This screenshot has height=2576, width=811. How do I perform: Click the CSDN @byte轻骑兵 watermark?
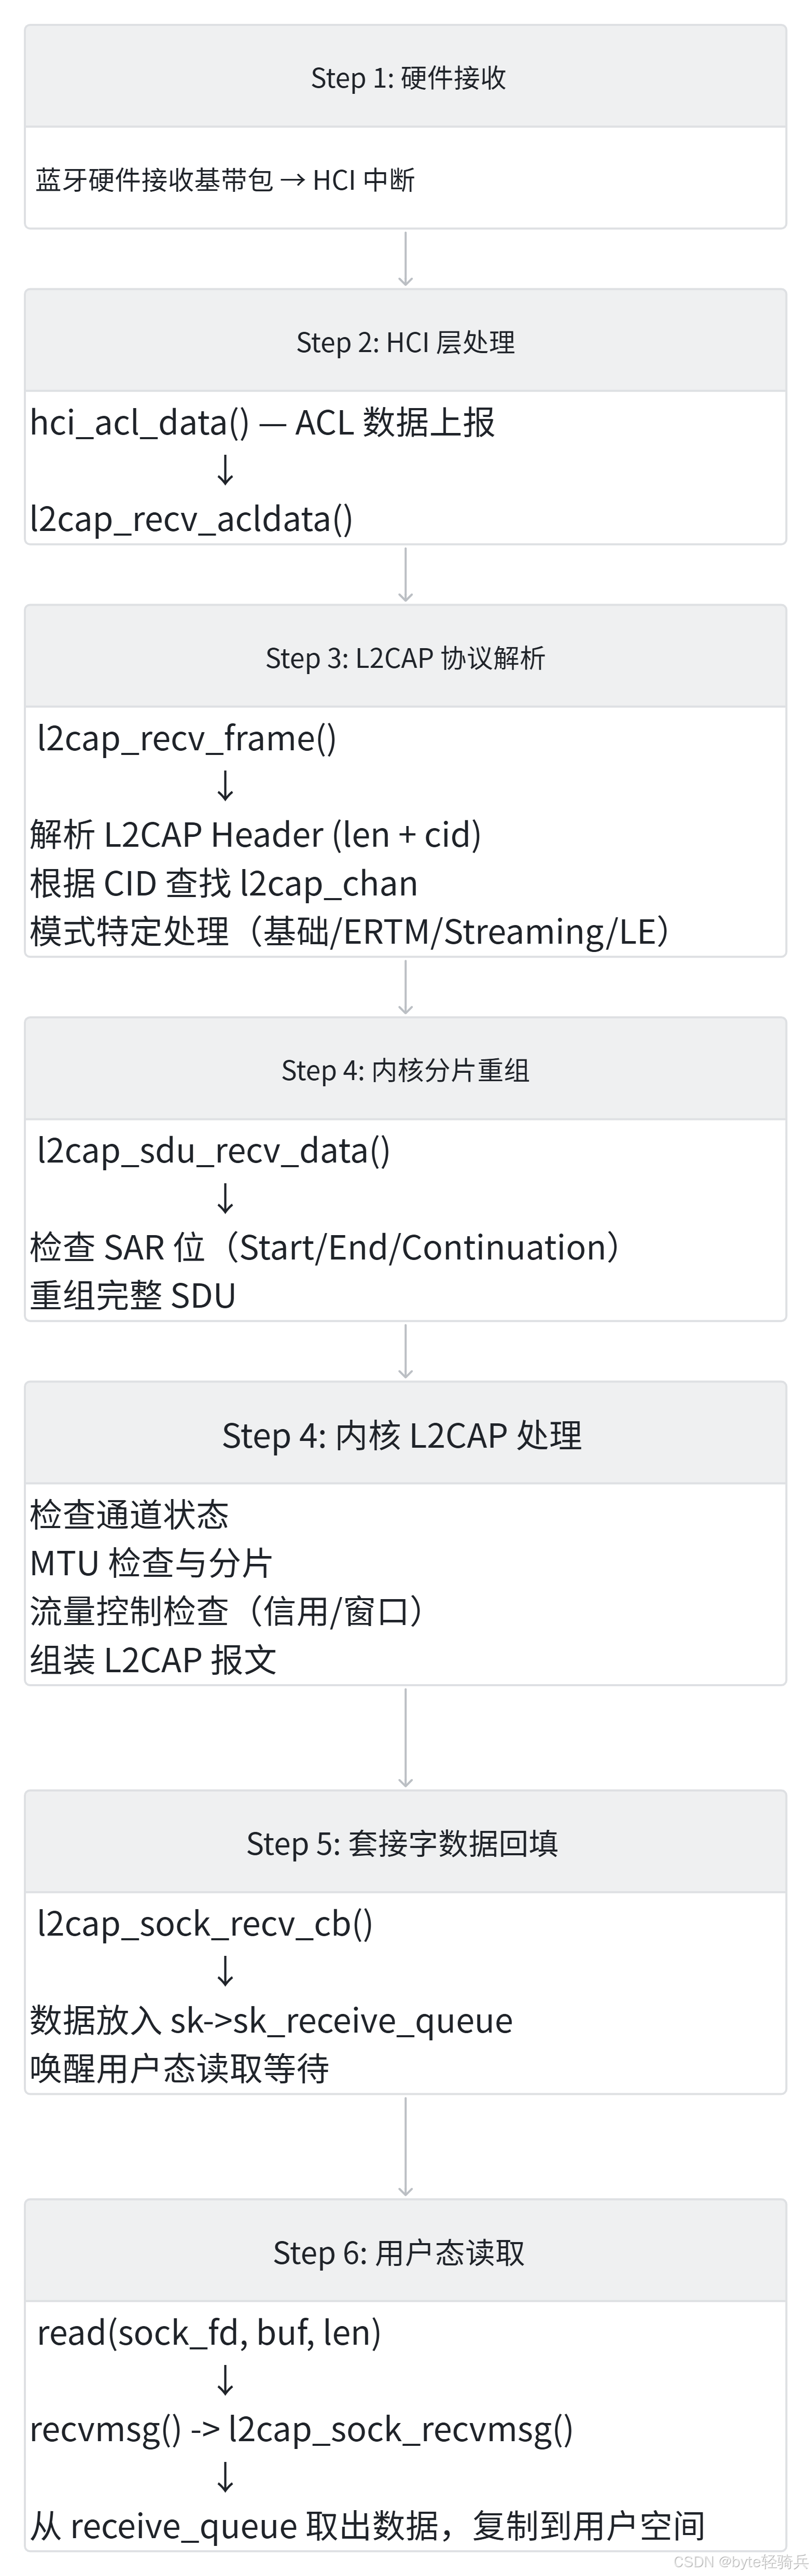[x=740, y=2561]
